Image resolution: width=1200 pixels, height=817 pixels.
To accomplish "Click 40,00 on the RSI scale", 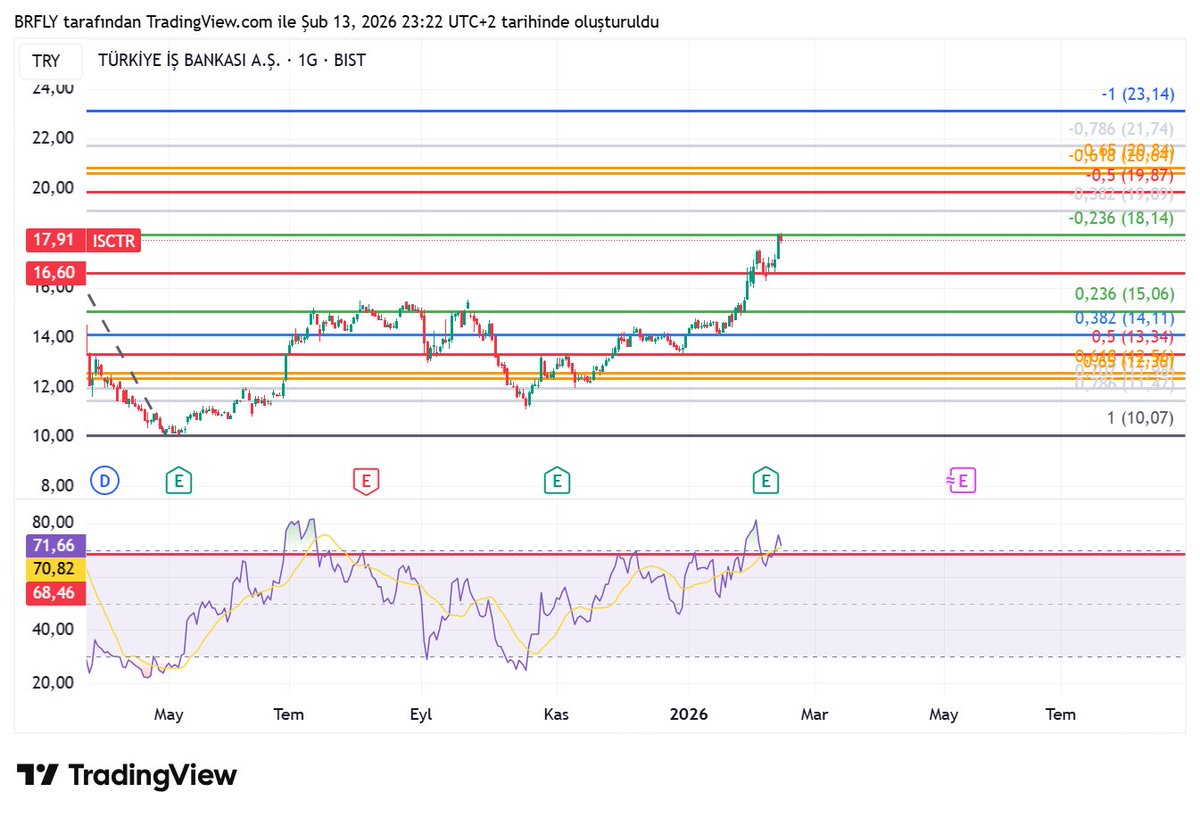I will coord(53,629).
